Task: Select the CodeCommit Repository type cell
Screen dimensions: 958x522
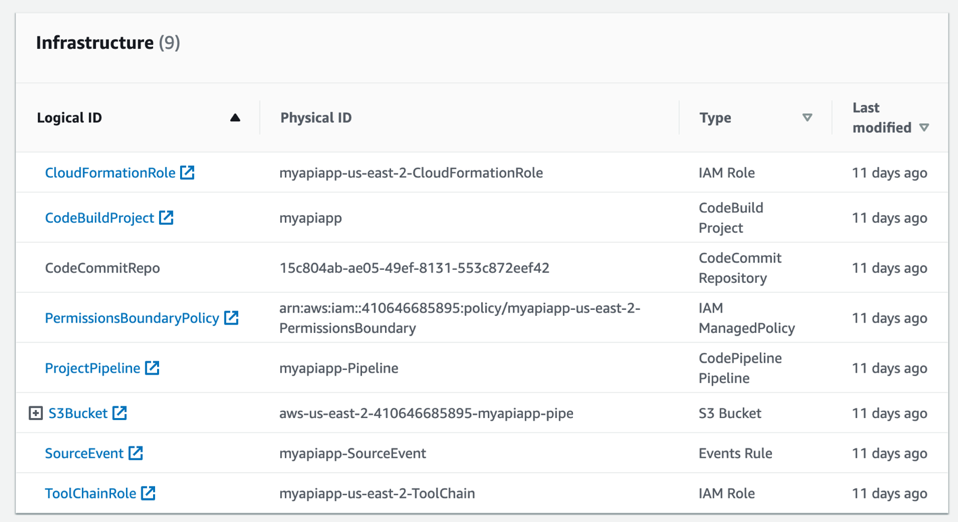Action: [740, 268]
